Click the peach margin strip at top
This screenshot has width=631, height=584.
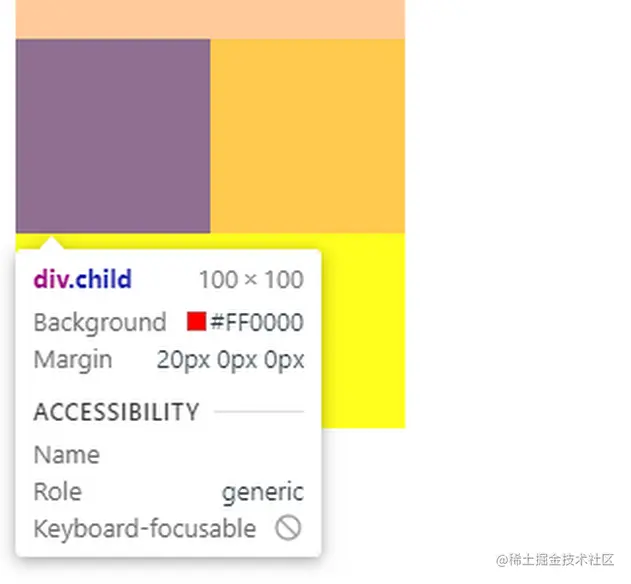[210, 19]
